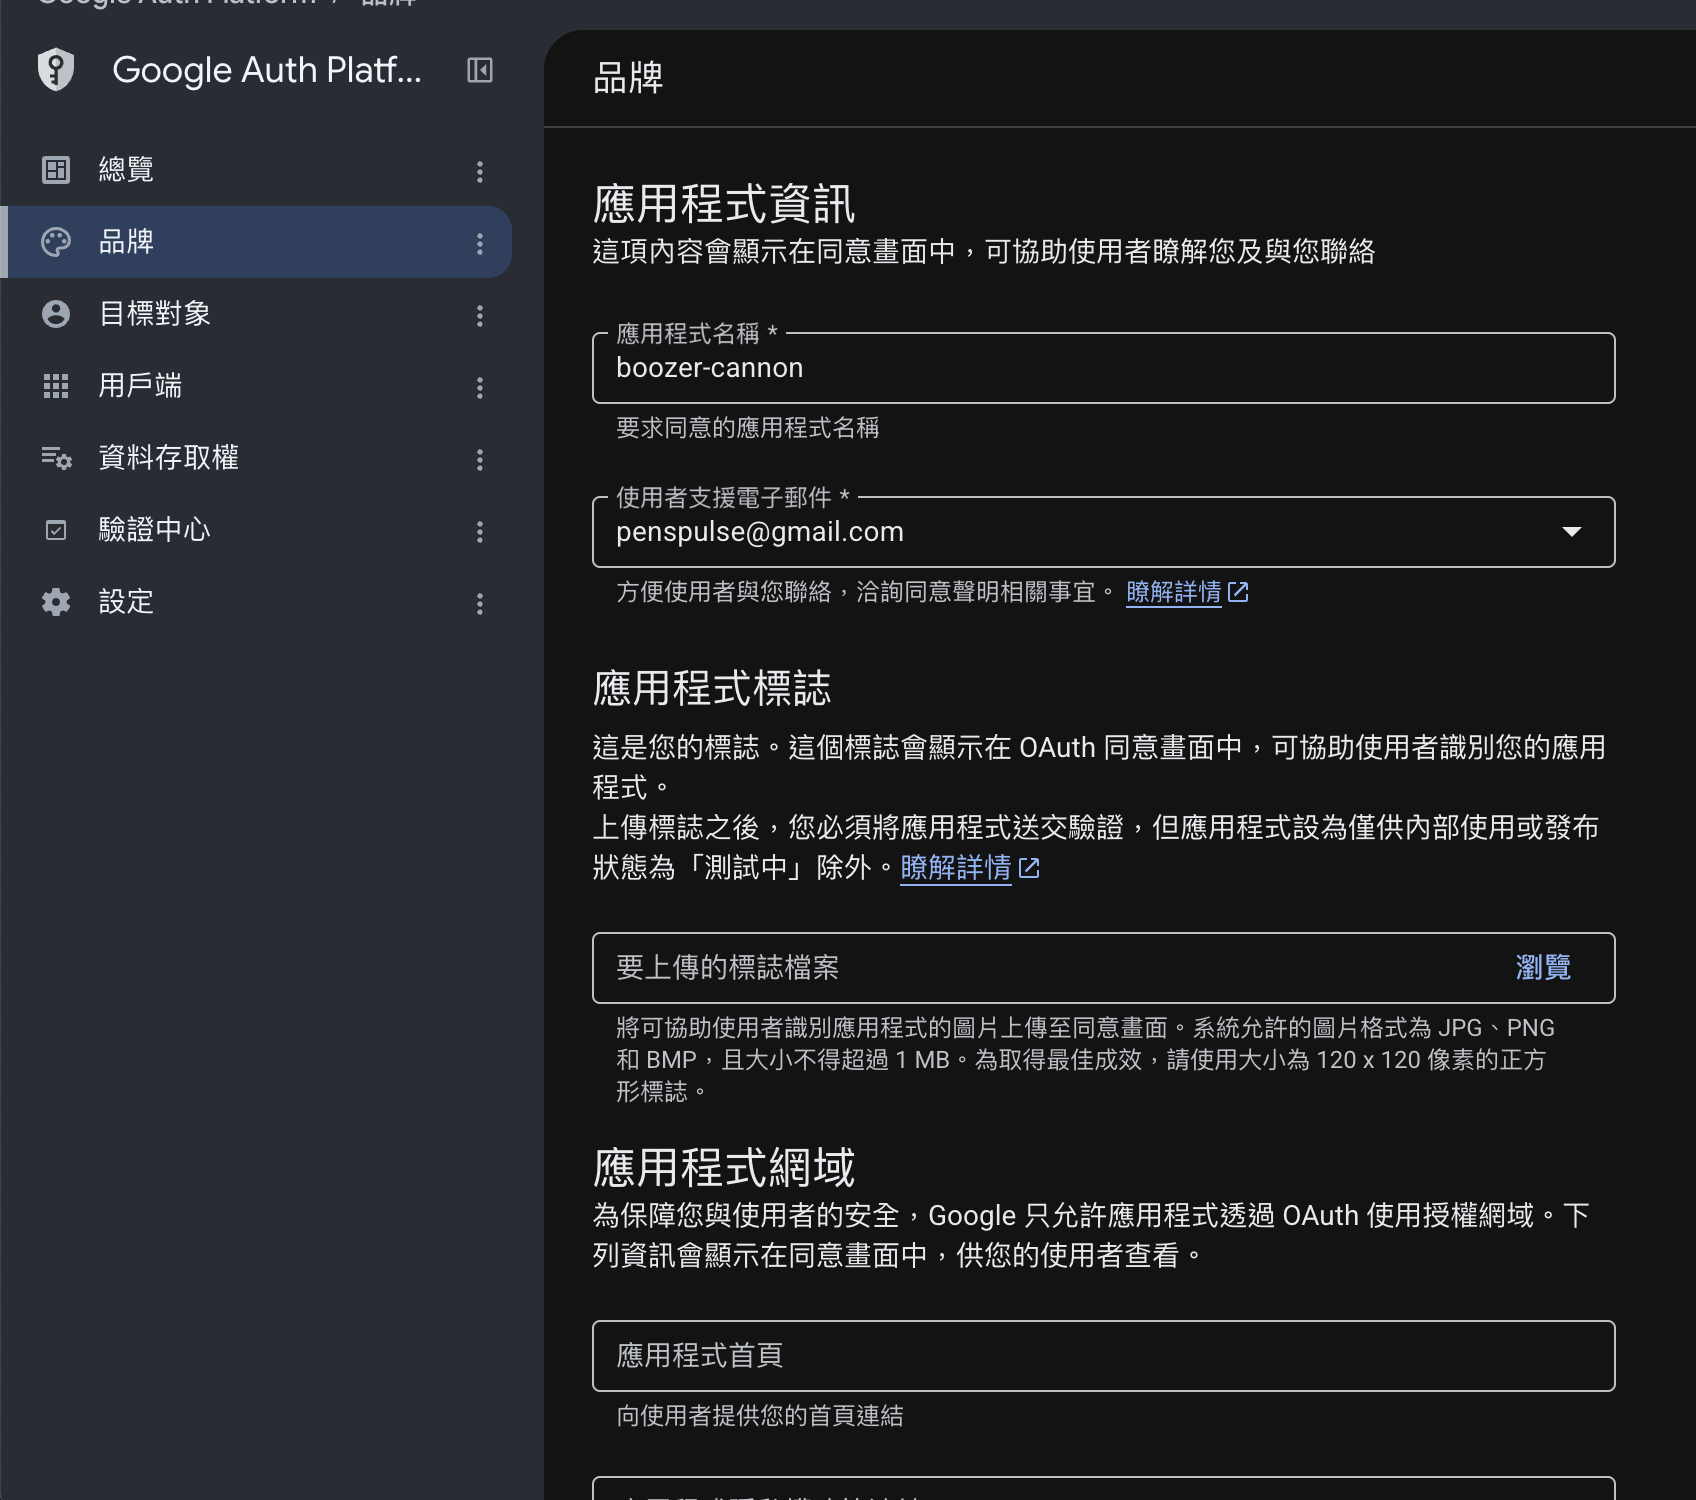The image size is (1696, 1500).
Task: Click the 向使用者提供您的首頁連結 helper text
Action: [760, 1416]
